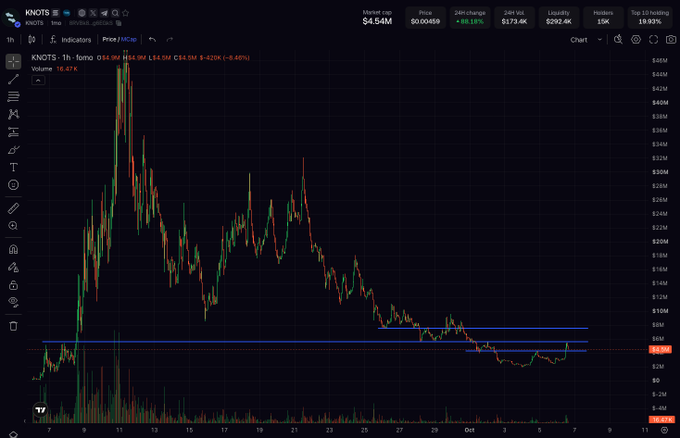Click the Liquidity stat card
Image resolution: width=680 pixels, height=438 pixels.
click(559, 17)
